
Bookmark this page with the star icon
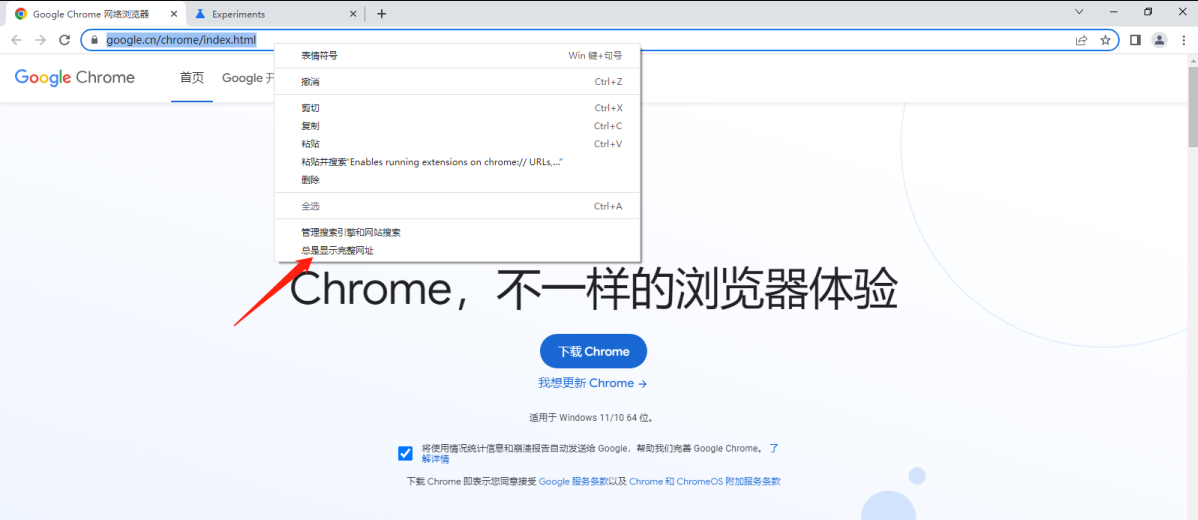point(1105,40)
